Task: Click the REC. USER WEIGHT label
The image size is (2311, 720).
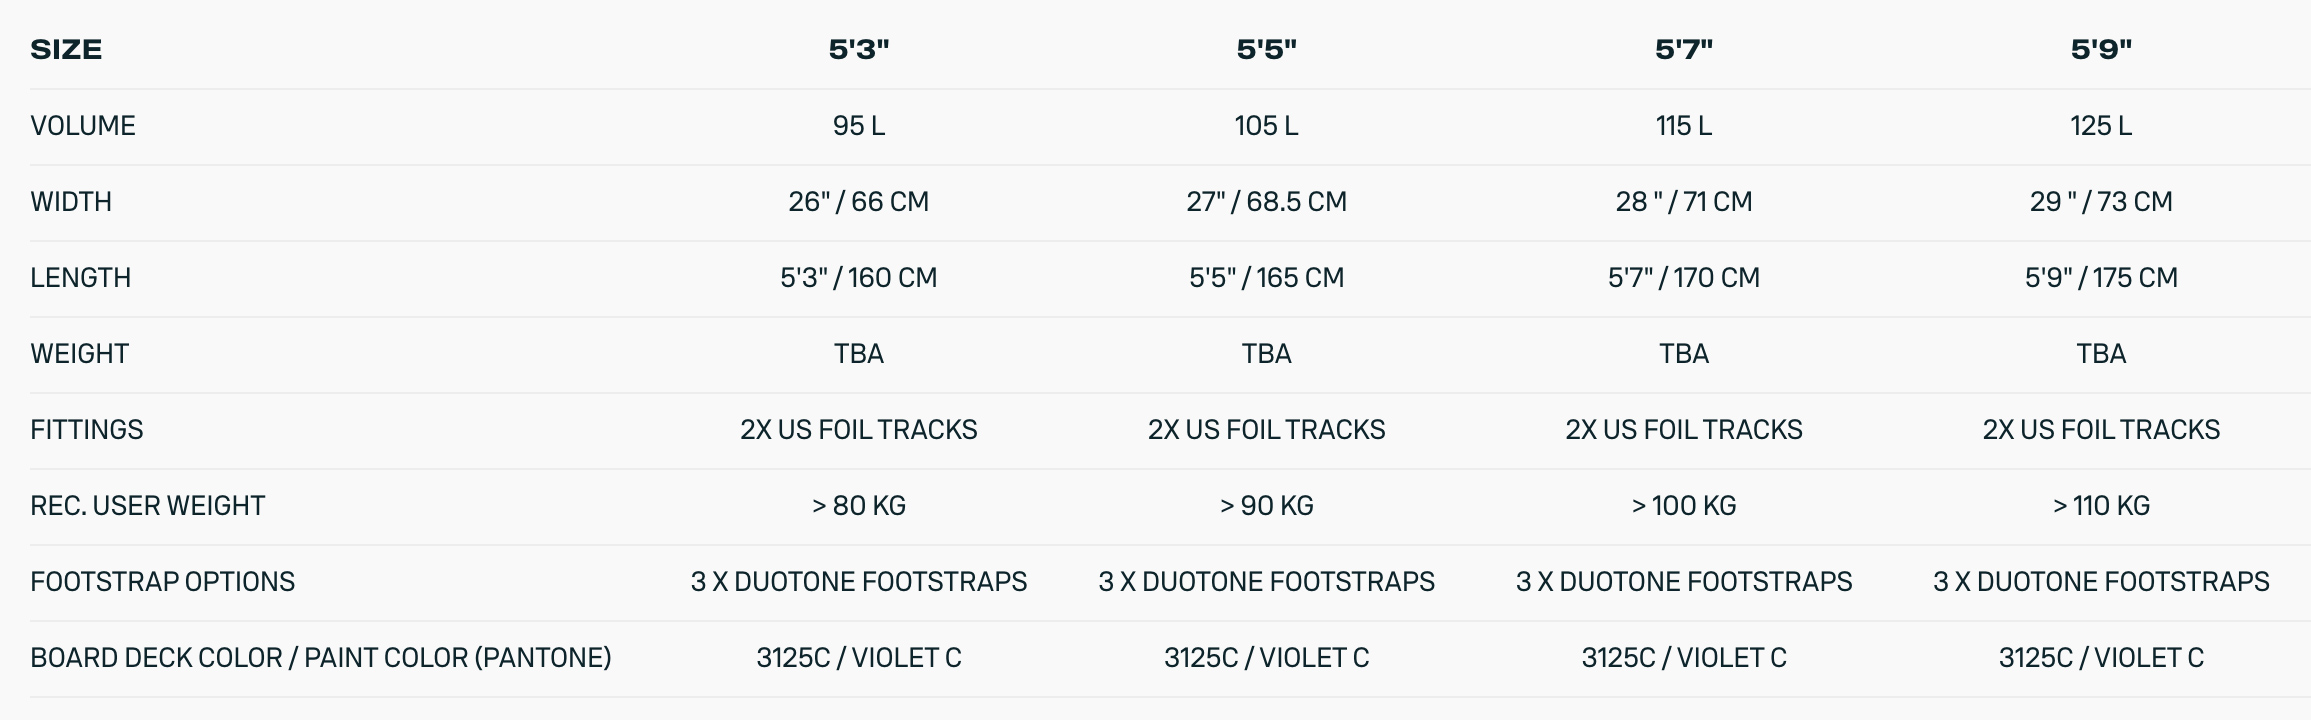Action: (148, 506)
